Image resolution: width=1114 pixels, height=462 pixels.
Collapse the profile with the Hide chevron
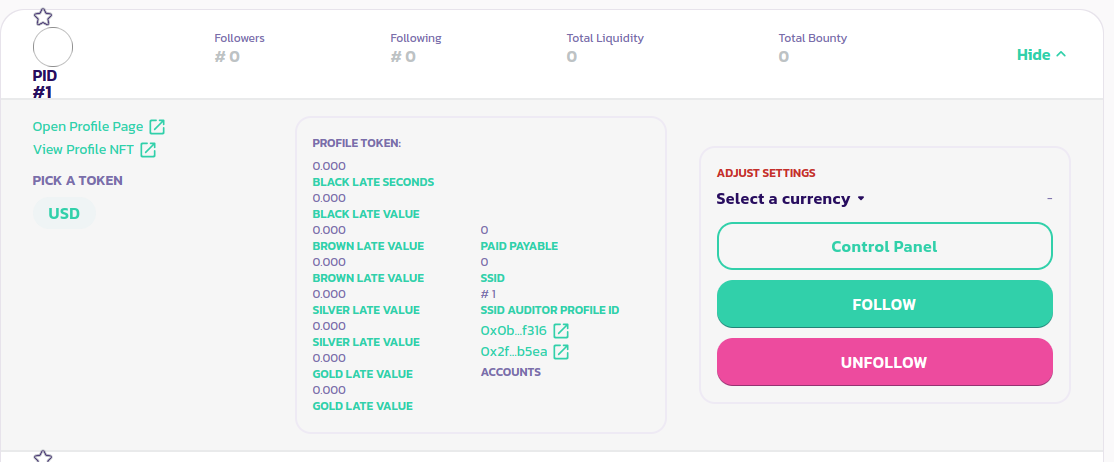(x=1041, y=55)
